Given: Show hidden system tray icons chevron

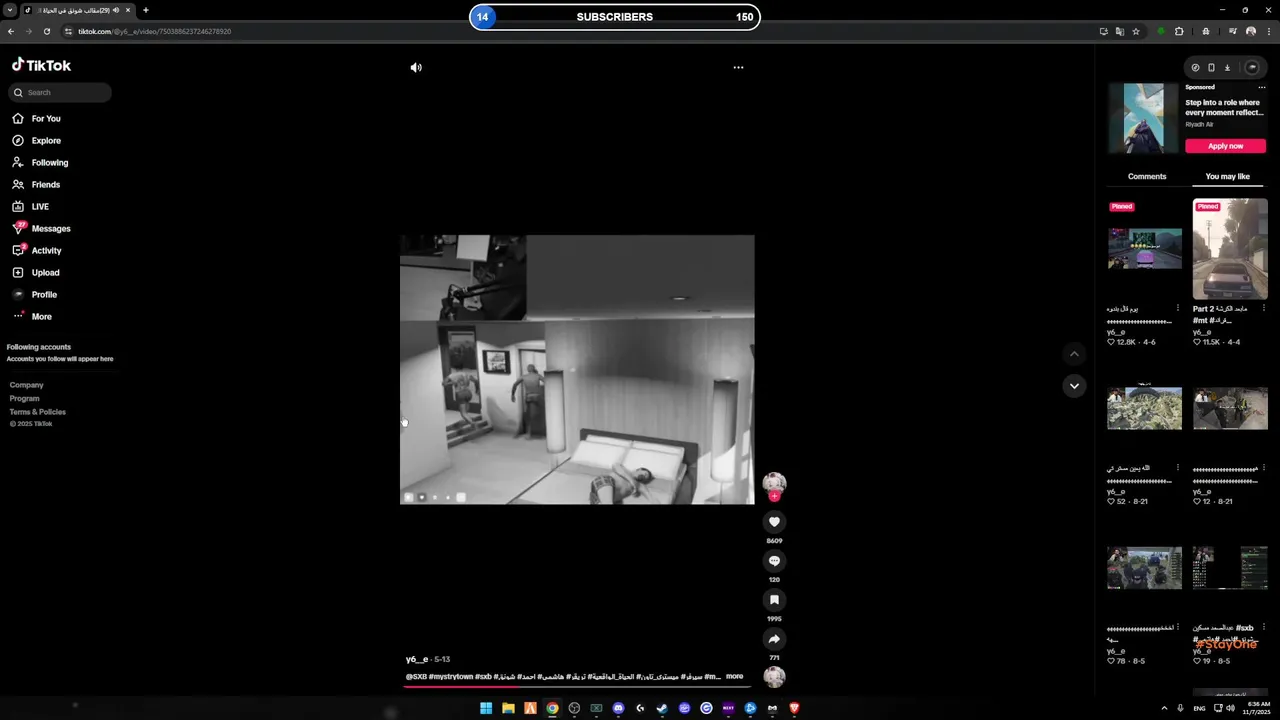Looking at the screenshot, I should [1164, 708].
